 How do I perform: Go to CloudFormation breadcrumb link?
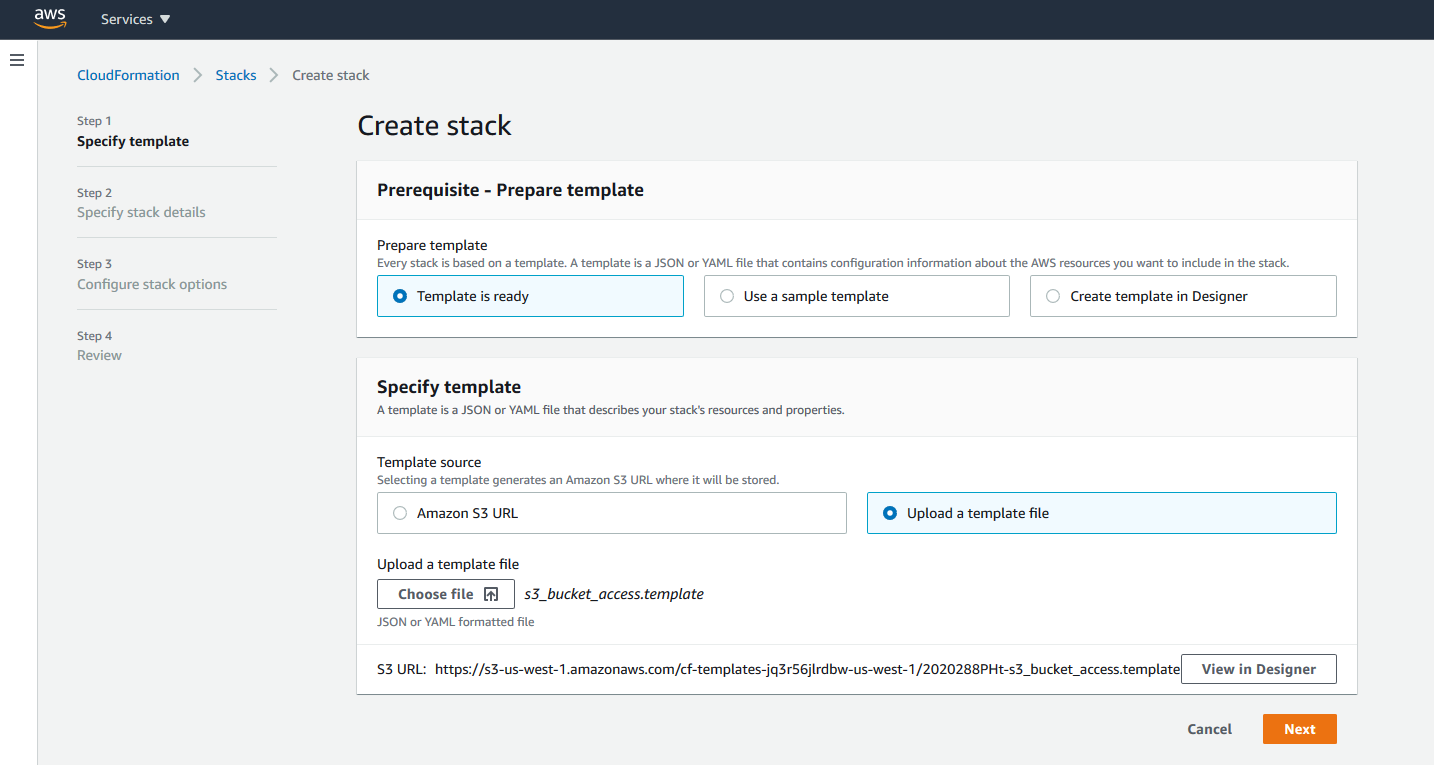128,75
